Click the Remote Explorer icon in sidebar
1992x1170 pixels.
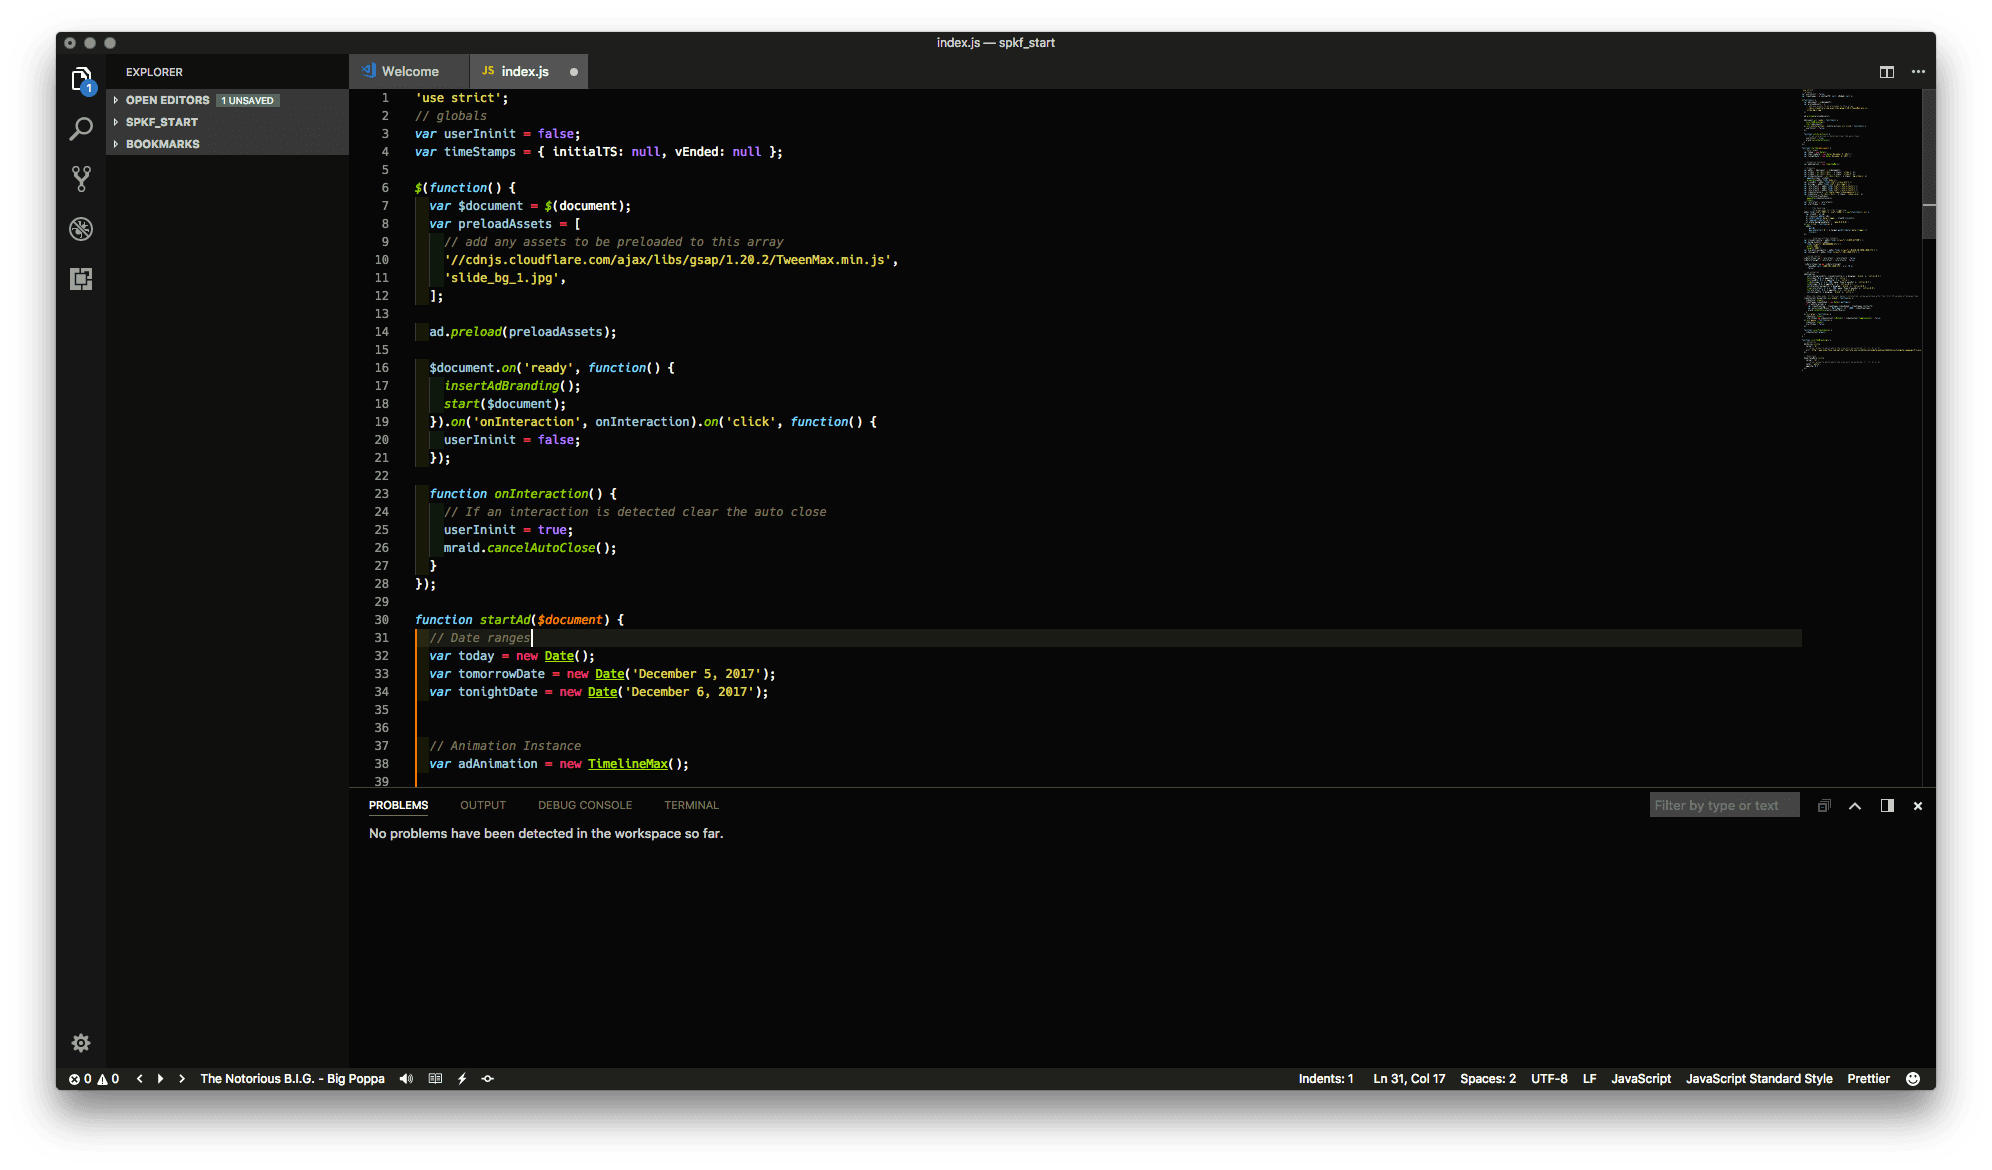pyautogui.click(x=81, y=279)
